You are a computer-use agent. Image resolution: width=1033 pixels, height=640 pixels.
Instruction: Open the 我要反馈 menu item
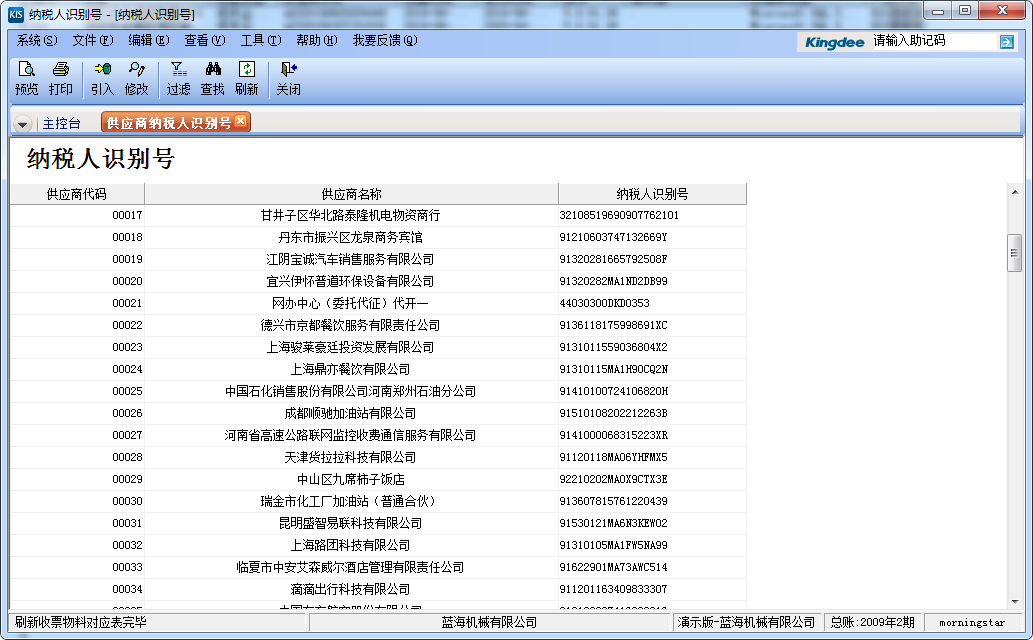pyautogui.click(x=384, y=40)
